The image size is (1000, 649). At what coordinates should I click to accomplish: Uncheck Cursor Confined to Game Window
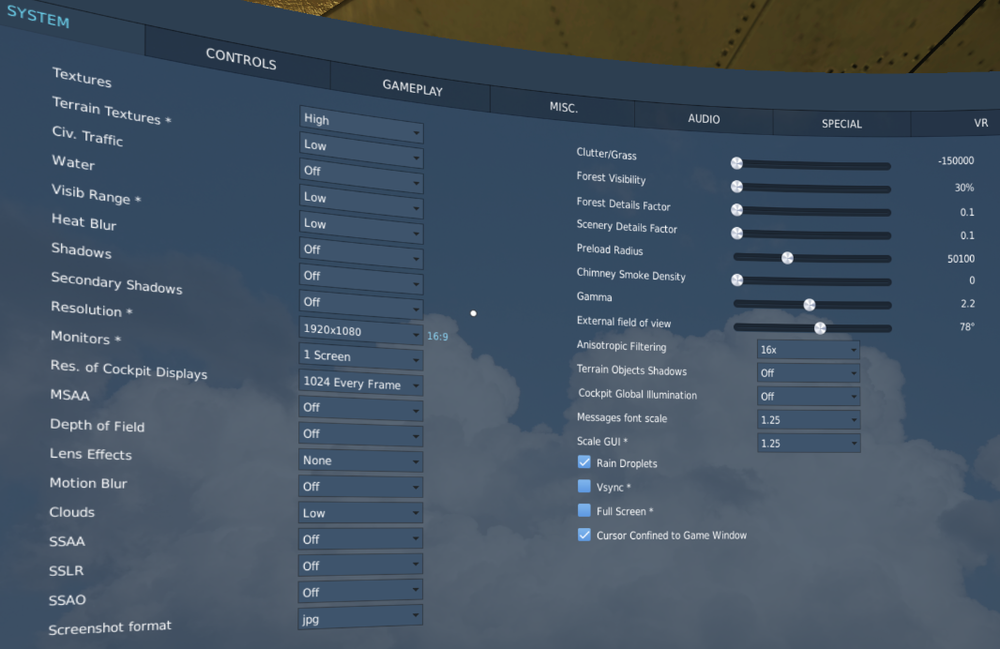pos(584,535)
